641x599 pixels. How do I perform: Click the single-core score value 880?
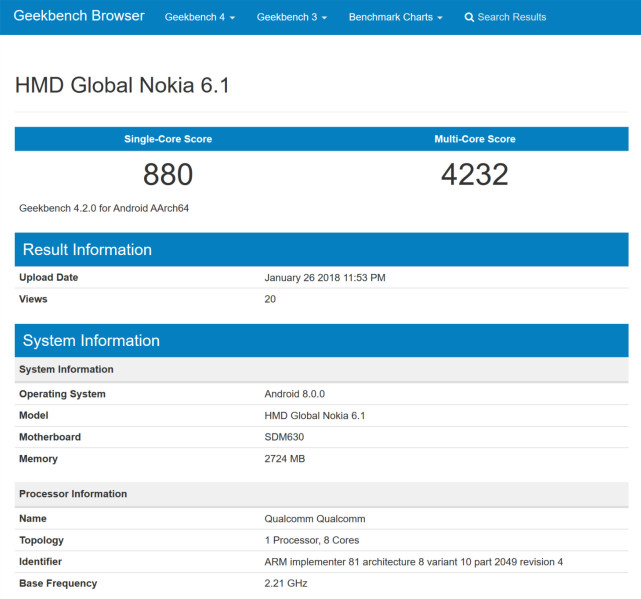coord(168,175)
